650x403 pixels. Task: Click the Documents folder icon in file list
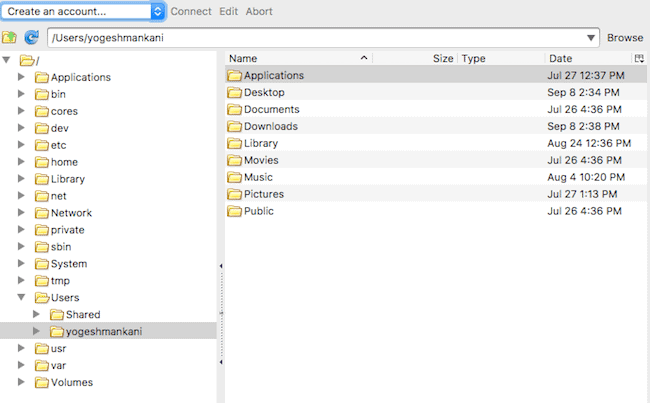point(234,109)
